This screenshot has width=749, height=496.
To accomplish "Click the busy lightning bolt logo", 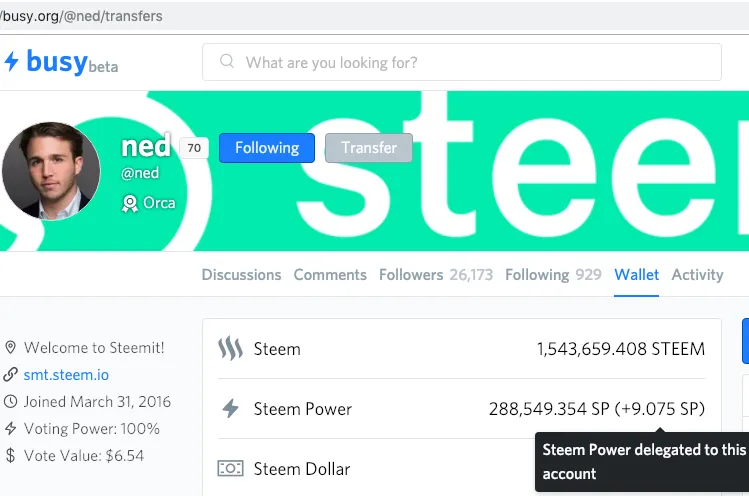I will pos(11,61).
